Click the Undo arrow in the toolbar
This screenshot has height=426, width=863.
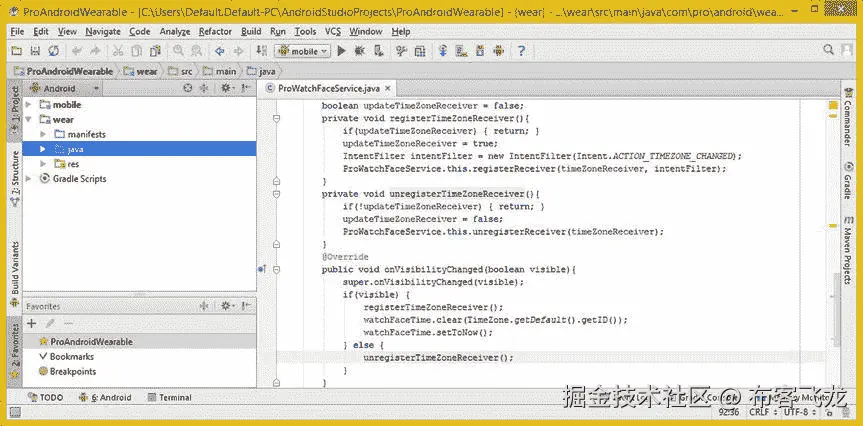[x=77, y=51]
